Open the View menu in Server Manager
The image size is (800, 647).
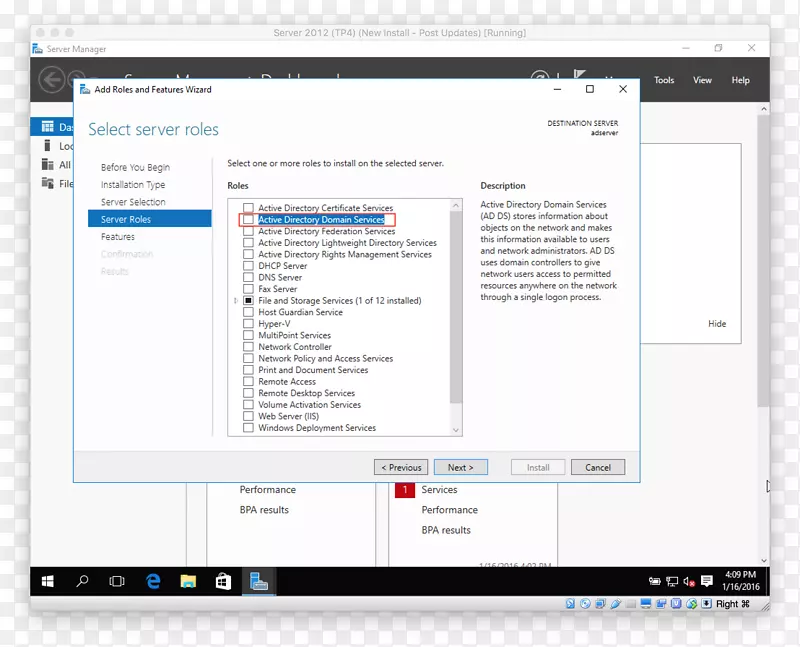coord(702,80)
